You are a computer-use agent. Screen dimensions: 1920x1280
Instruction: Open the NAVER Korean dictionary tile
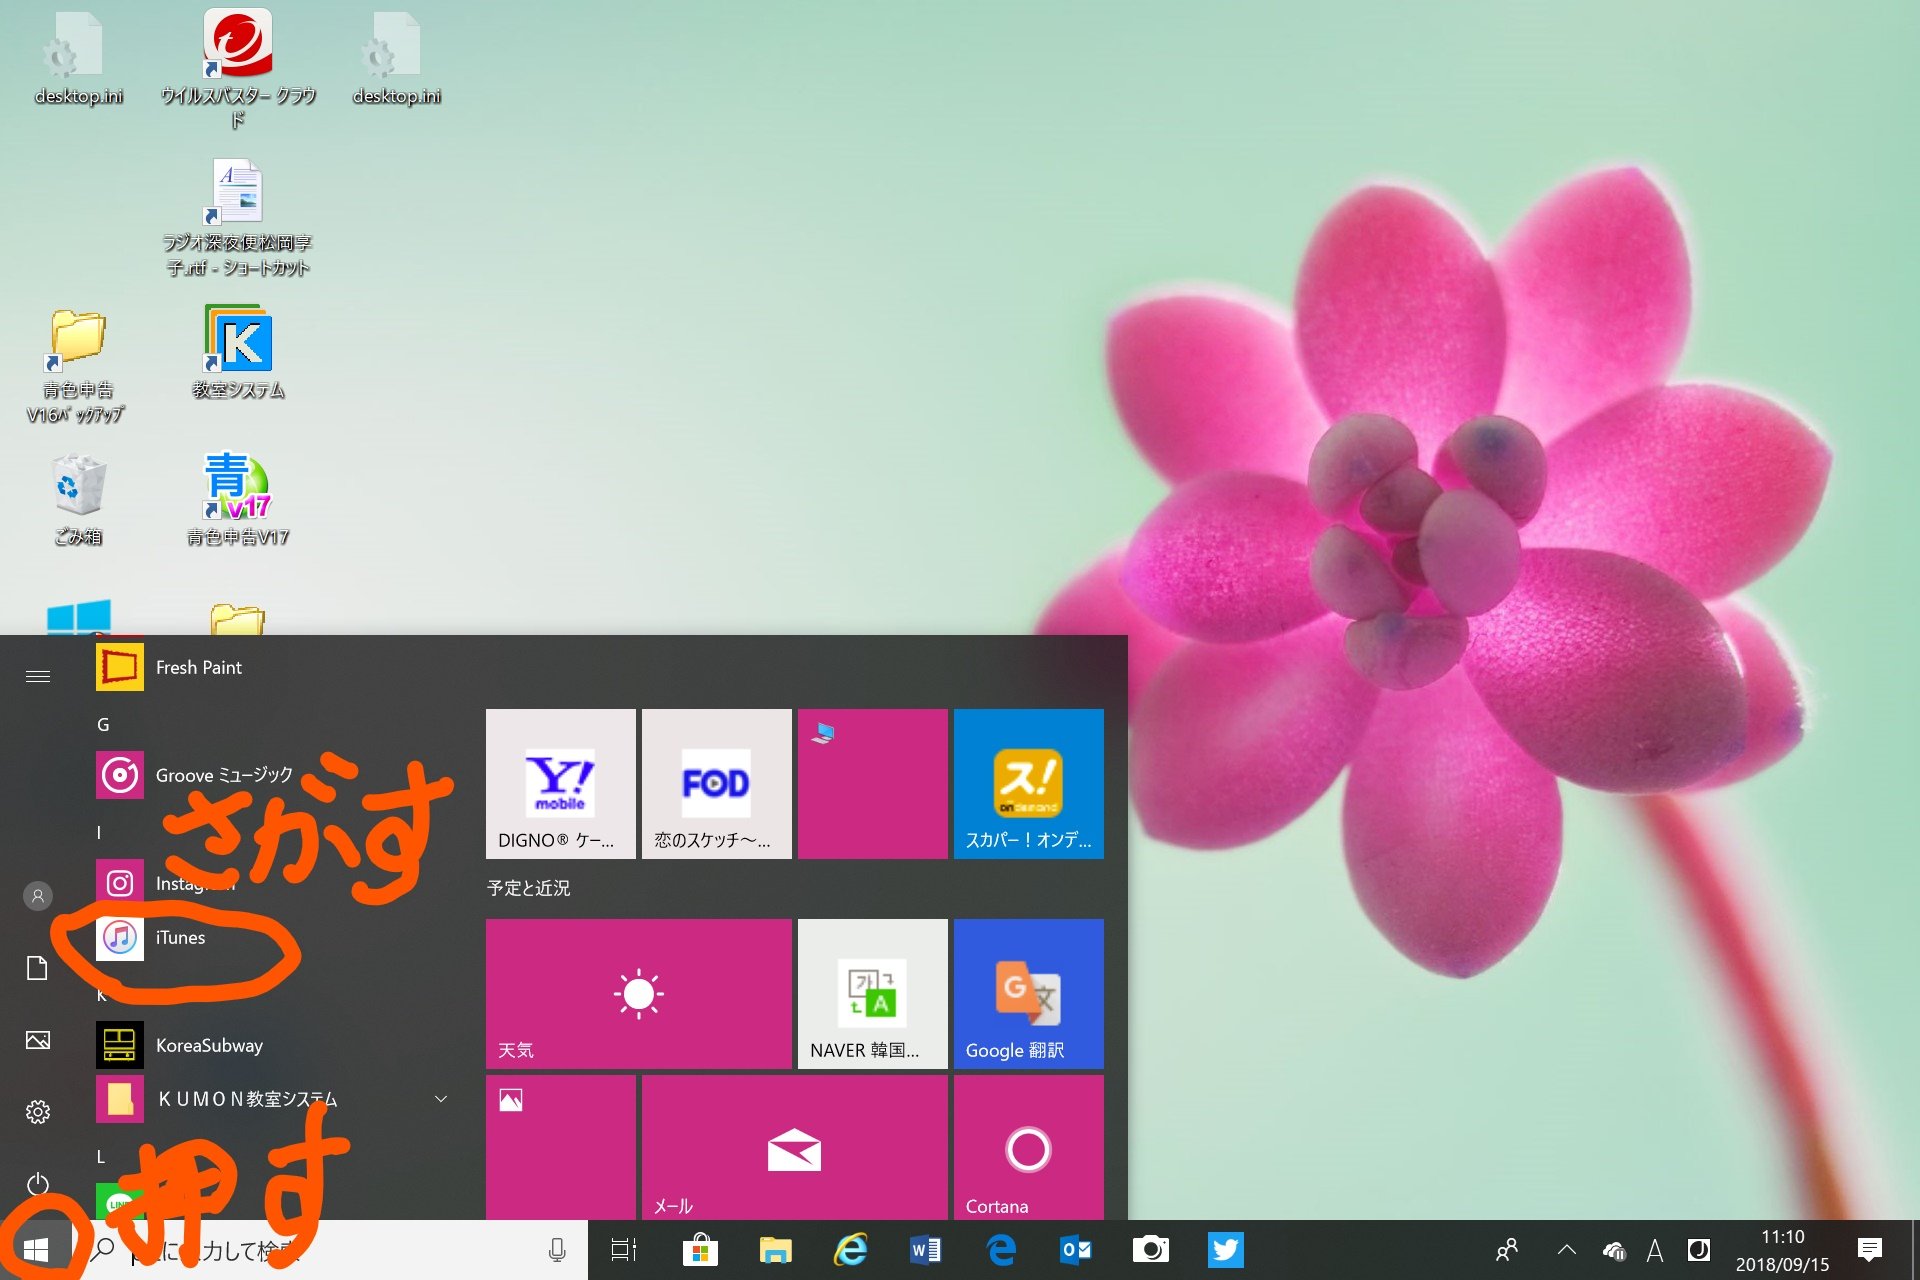coord(872,993)
